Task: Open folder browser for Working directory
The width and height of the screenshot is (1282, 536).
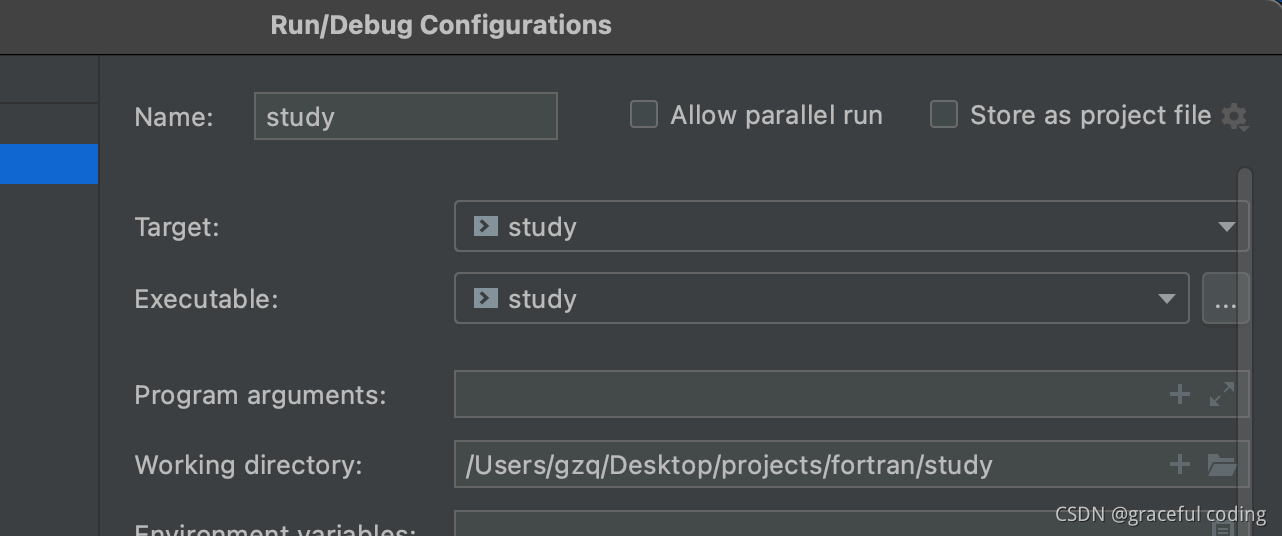Action: pos(1222,464)
